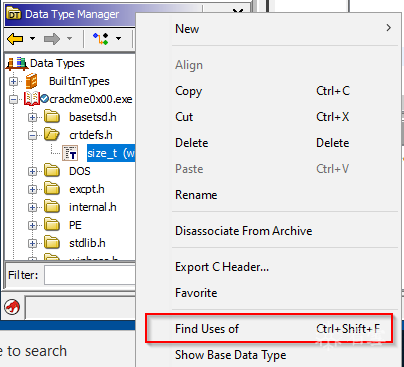The height and width of the screenshot is (367, 404).
Task: Expand the basetsd.h folder
Action: coord(32,117)
